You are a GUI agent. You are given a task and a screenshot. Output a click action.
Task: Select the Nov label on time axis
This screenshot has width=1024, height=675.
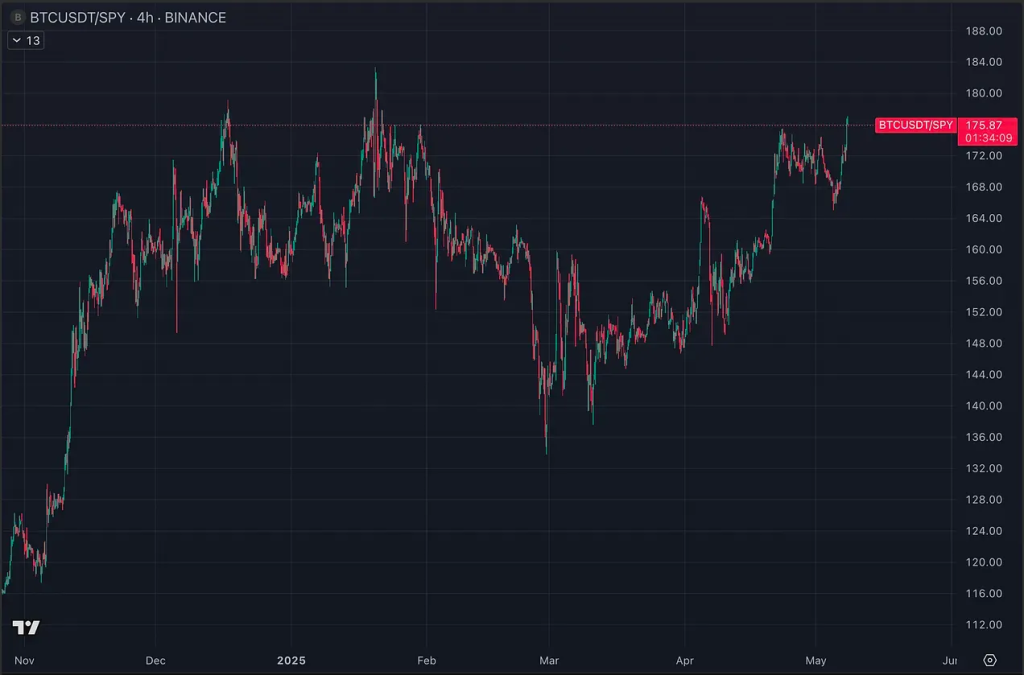(24, 660)
